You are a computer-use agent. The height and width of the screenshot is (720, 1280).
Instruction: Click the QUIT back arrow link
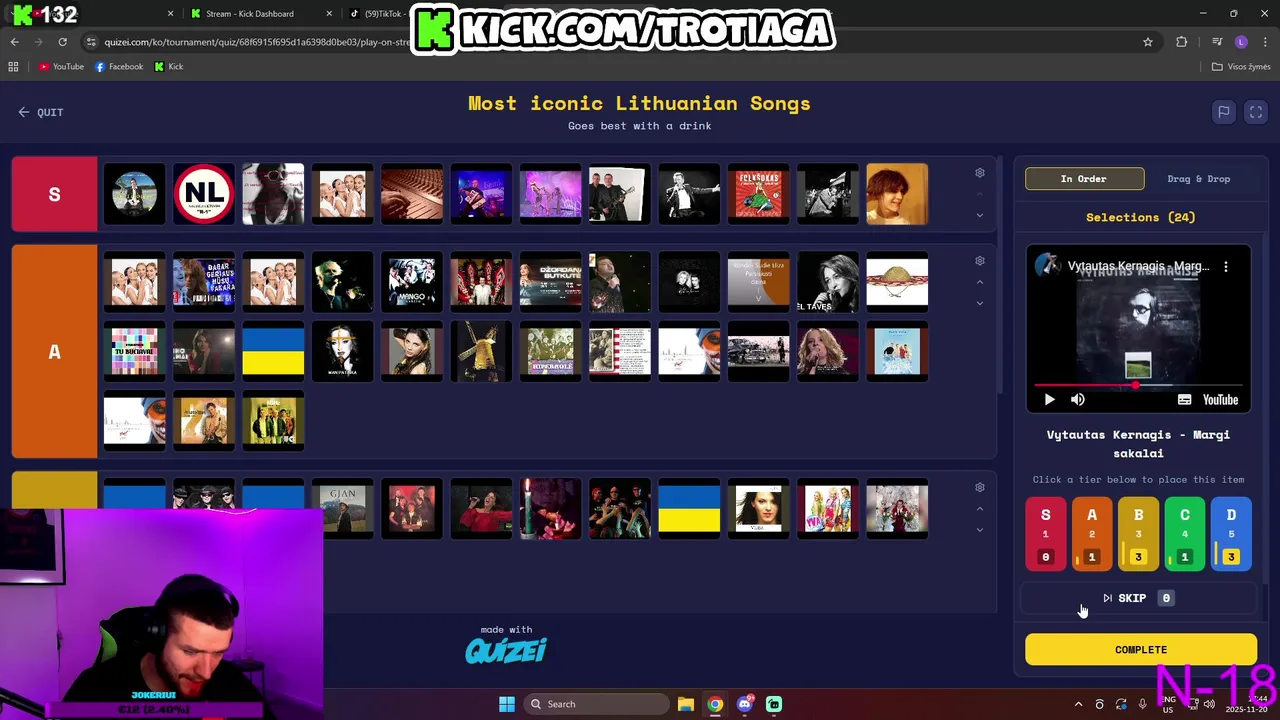(41, 112)
